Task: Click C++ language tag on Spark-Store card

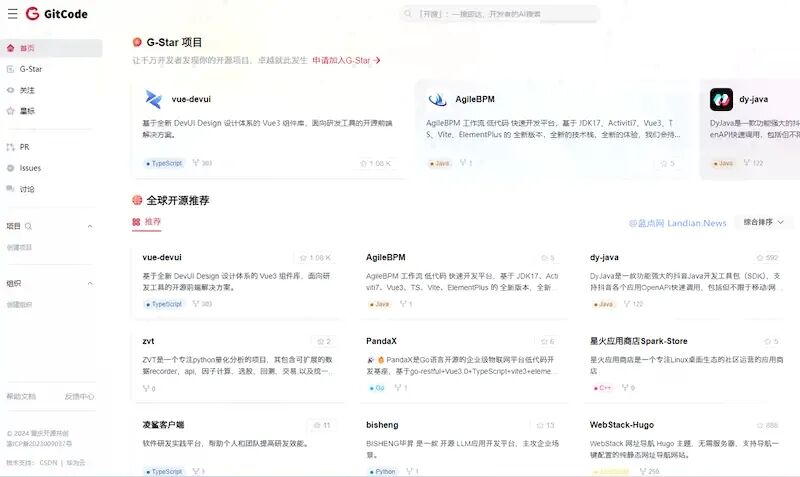Action: pos(602,388)
